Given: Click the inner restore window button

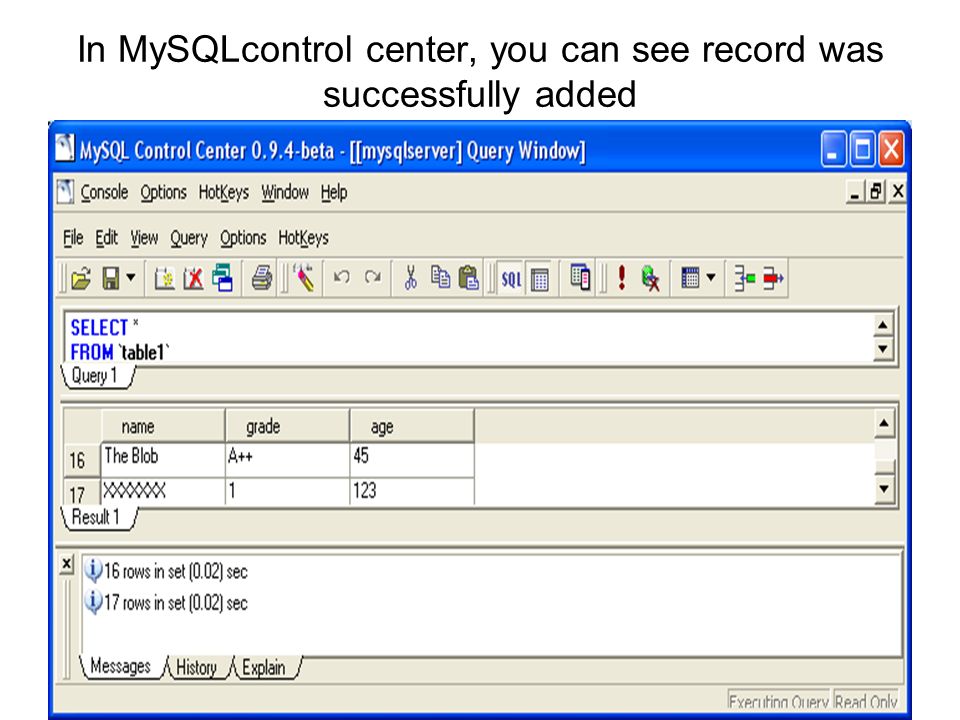Looking at the screenshot, I should [x=876, y=192].
